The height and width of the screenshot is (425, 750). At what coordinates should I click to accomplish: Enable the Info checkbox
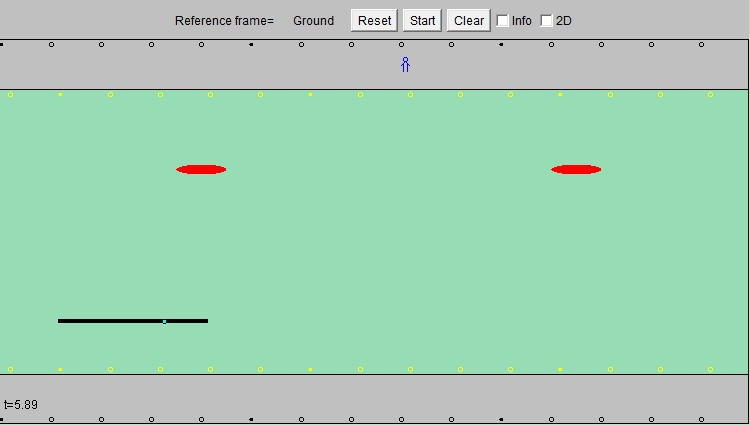coord(503,20)
